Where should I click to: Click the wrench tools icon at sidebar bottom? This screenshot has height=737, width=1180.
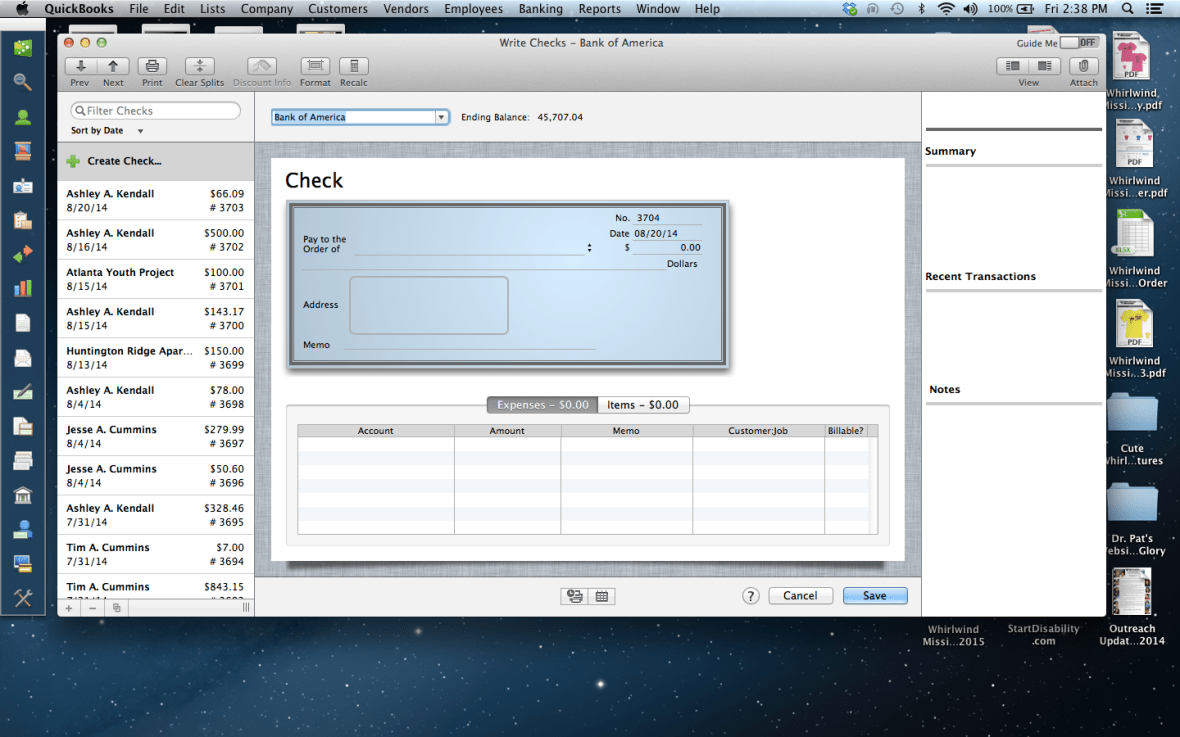point(21,598)
